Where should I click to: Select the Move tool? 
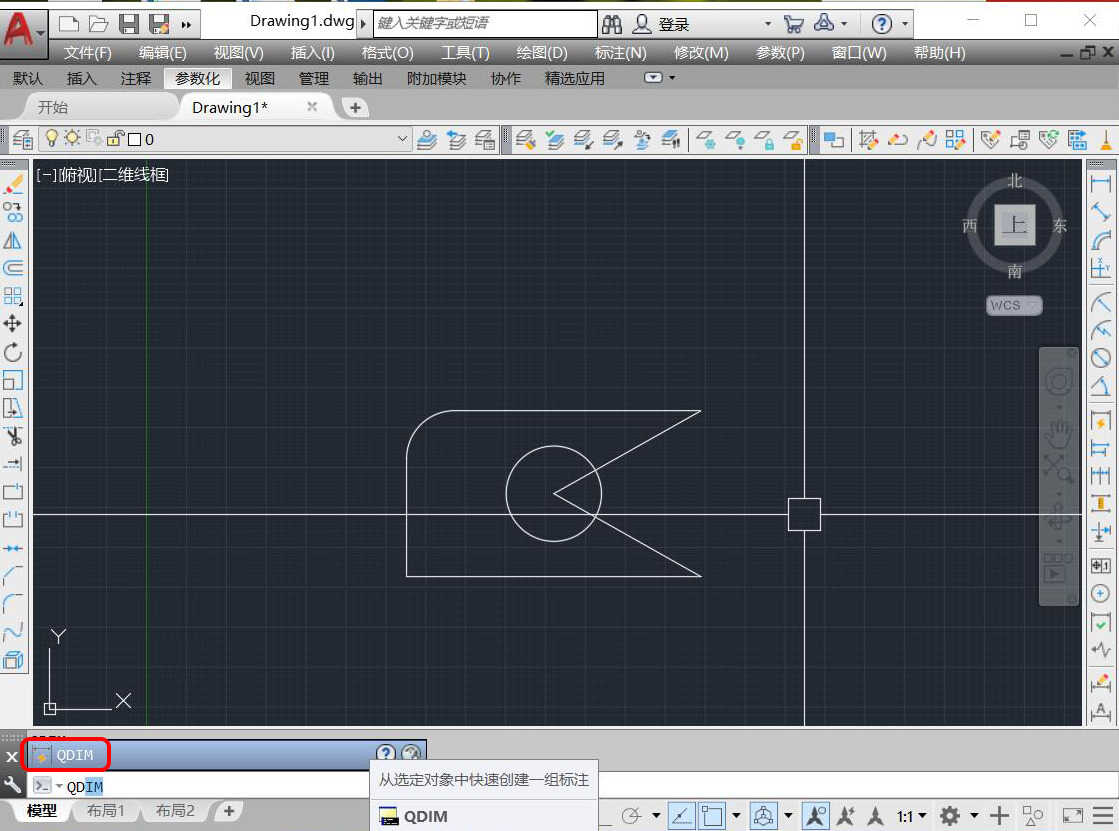click(x=13, y=324)
